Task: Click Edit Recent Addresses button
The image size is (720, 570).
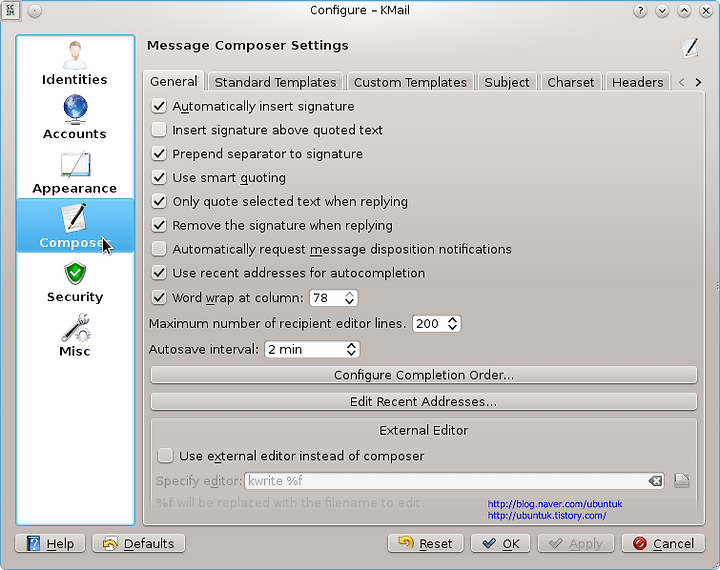Action: point(424,401)
